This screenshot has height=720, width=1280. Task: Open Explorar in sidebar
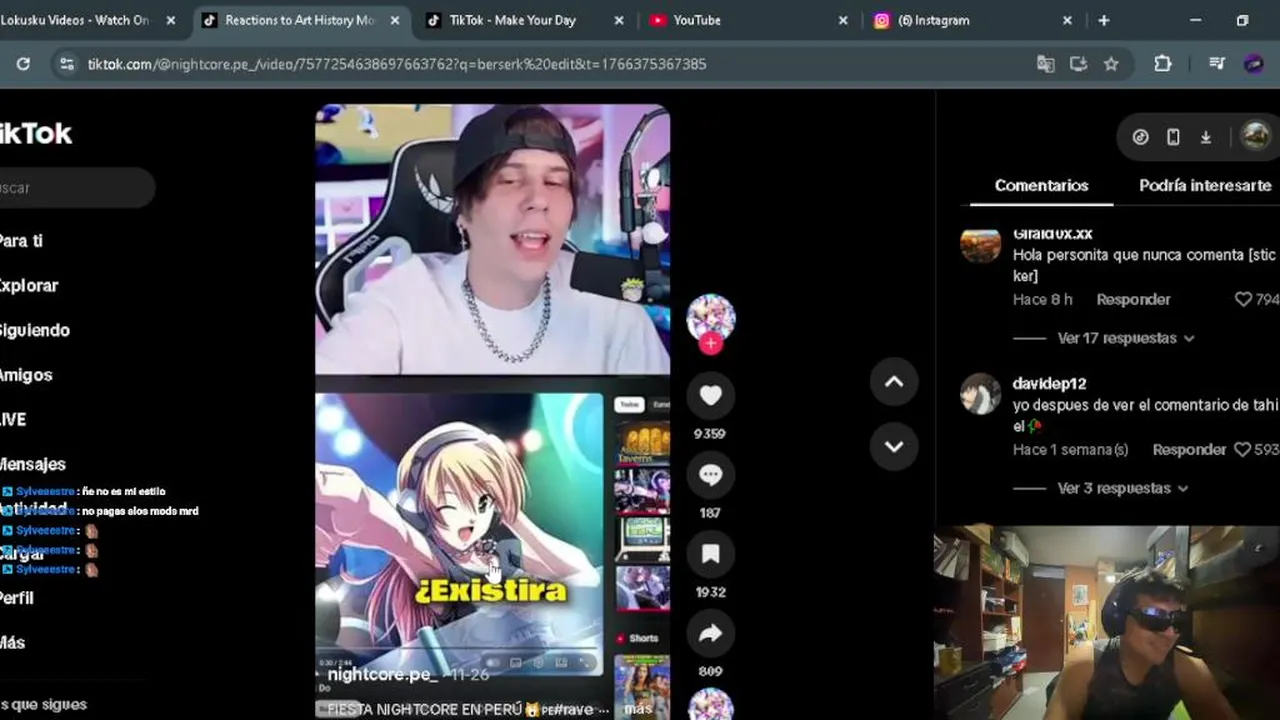[28, 285]
